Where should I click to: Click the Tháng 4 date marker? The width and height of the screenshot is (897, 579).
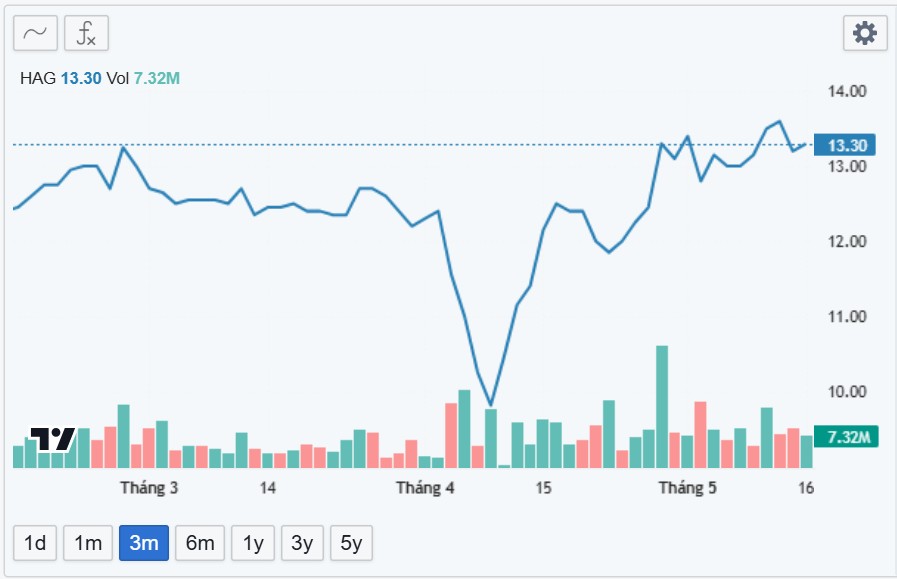point(425,488)
